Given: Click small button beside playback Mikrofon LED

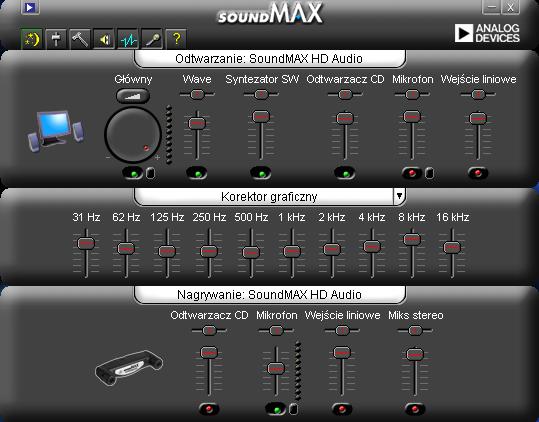Looking at the screenshot, I should click(x=429, y=173).
